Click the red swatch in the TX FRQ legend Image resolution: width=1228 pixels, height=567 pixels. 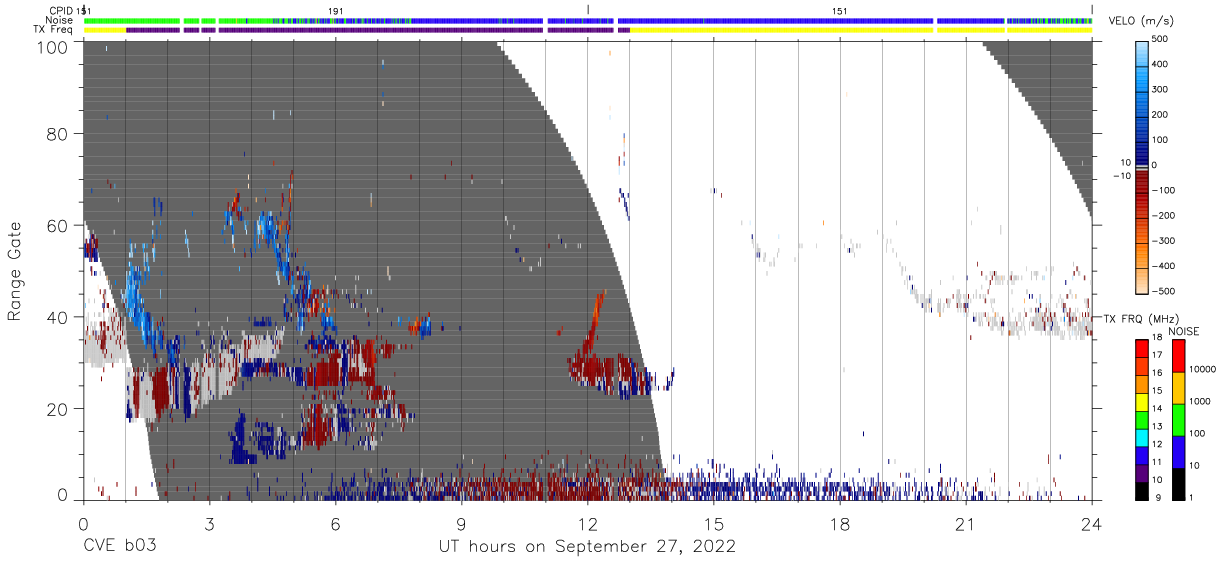click(x=1142, y=348)
